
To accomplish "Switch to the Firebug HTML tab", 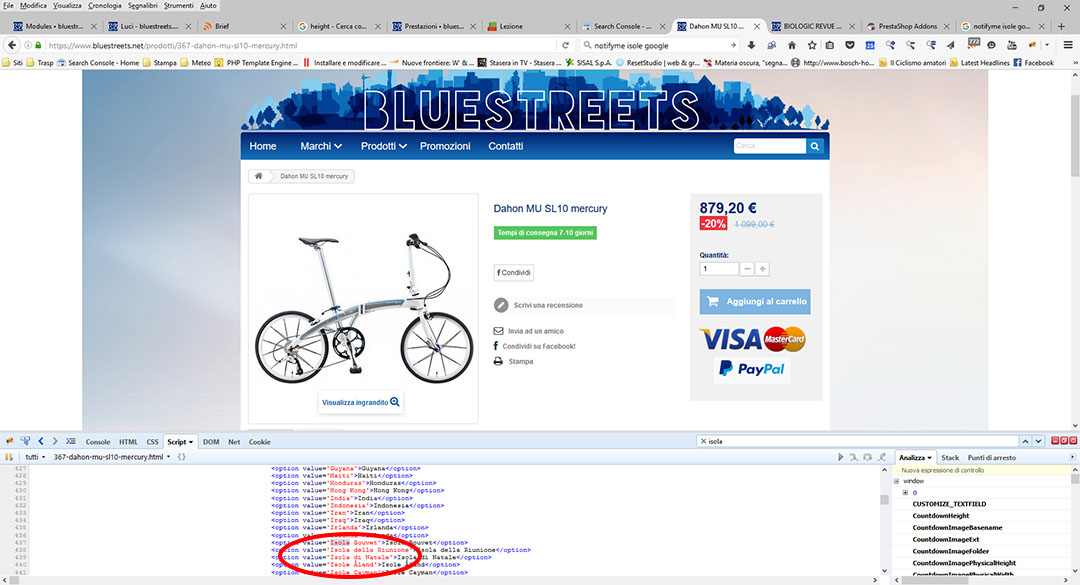I will pyautogui.click(x=128, y=442).
